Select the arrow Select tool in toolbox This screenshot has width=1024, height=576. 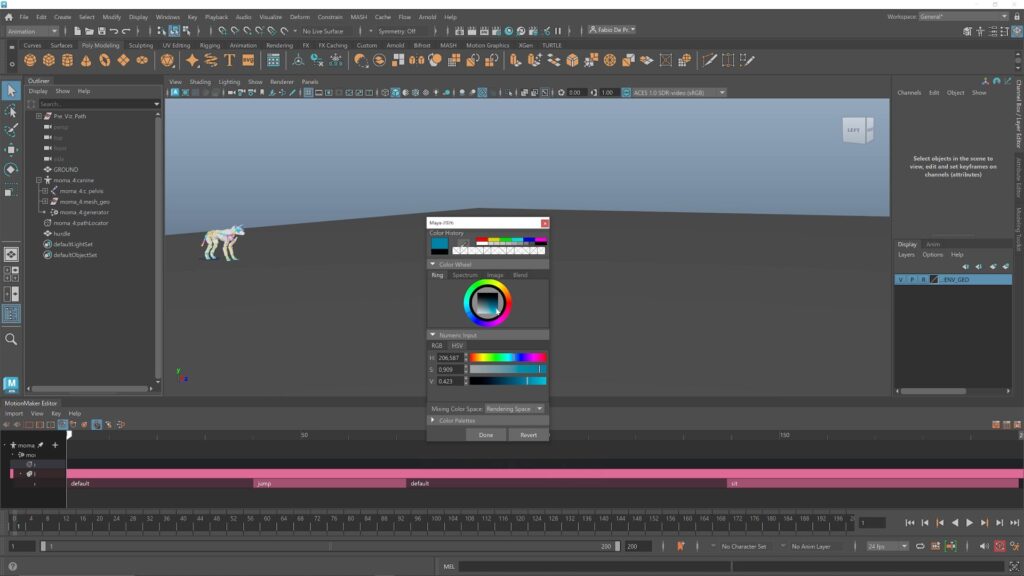[x=11, y=91]
